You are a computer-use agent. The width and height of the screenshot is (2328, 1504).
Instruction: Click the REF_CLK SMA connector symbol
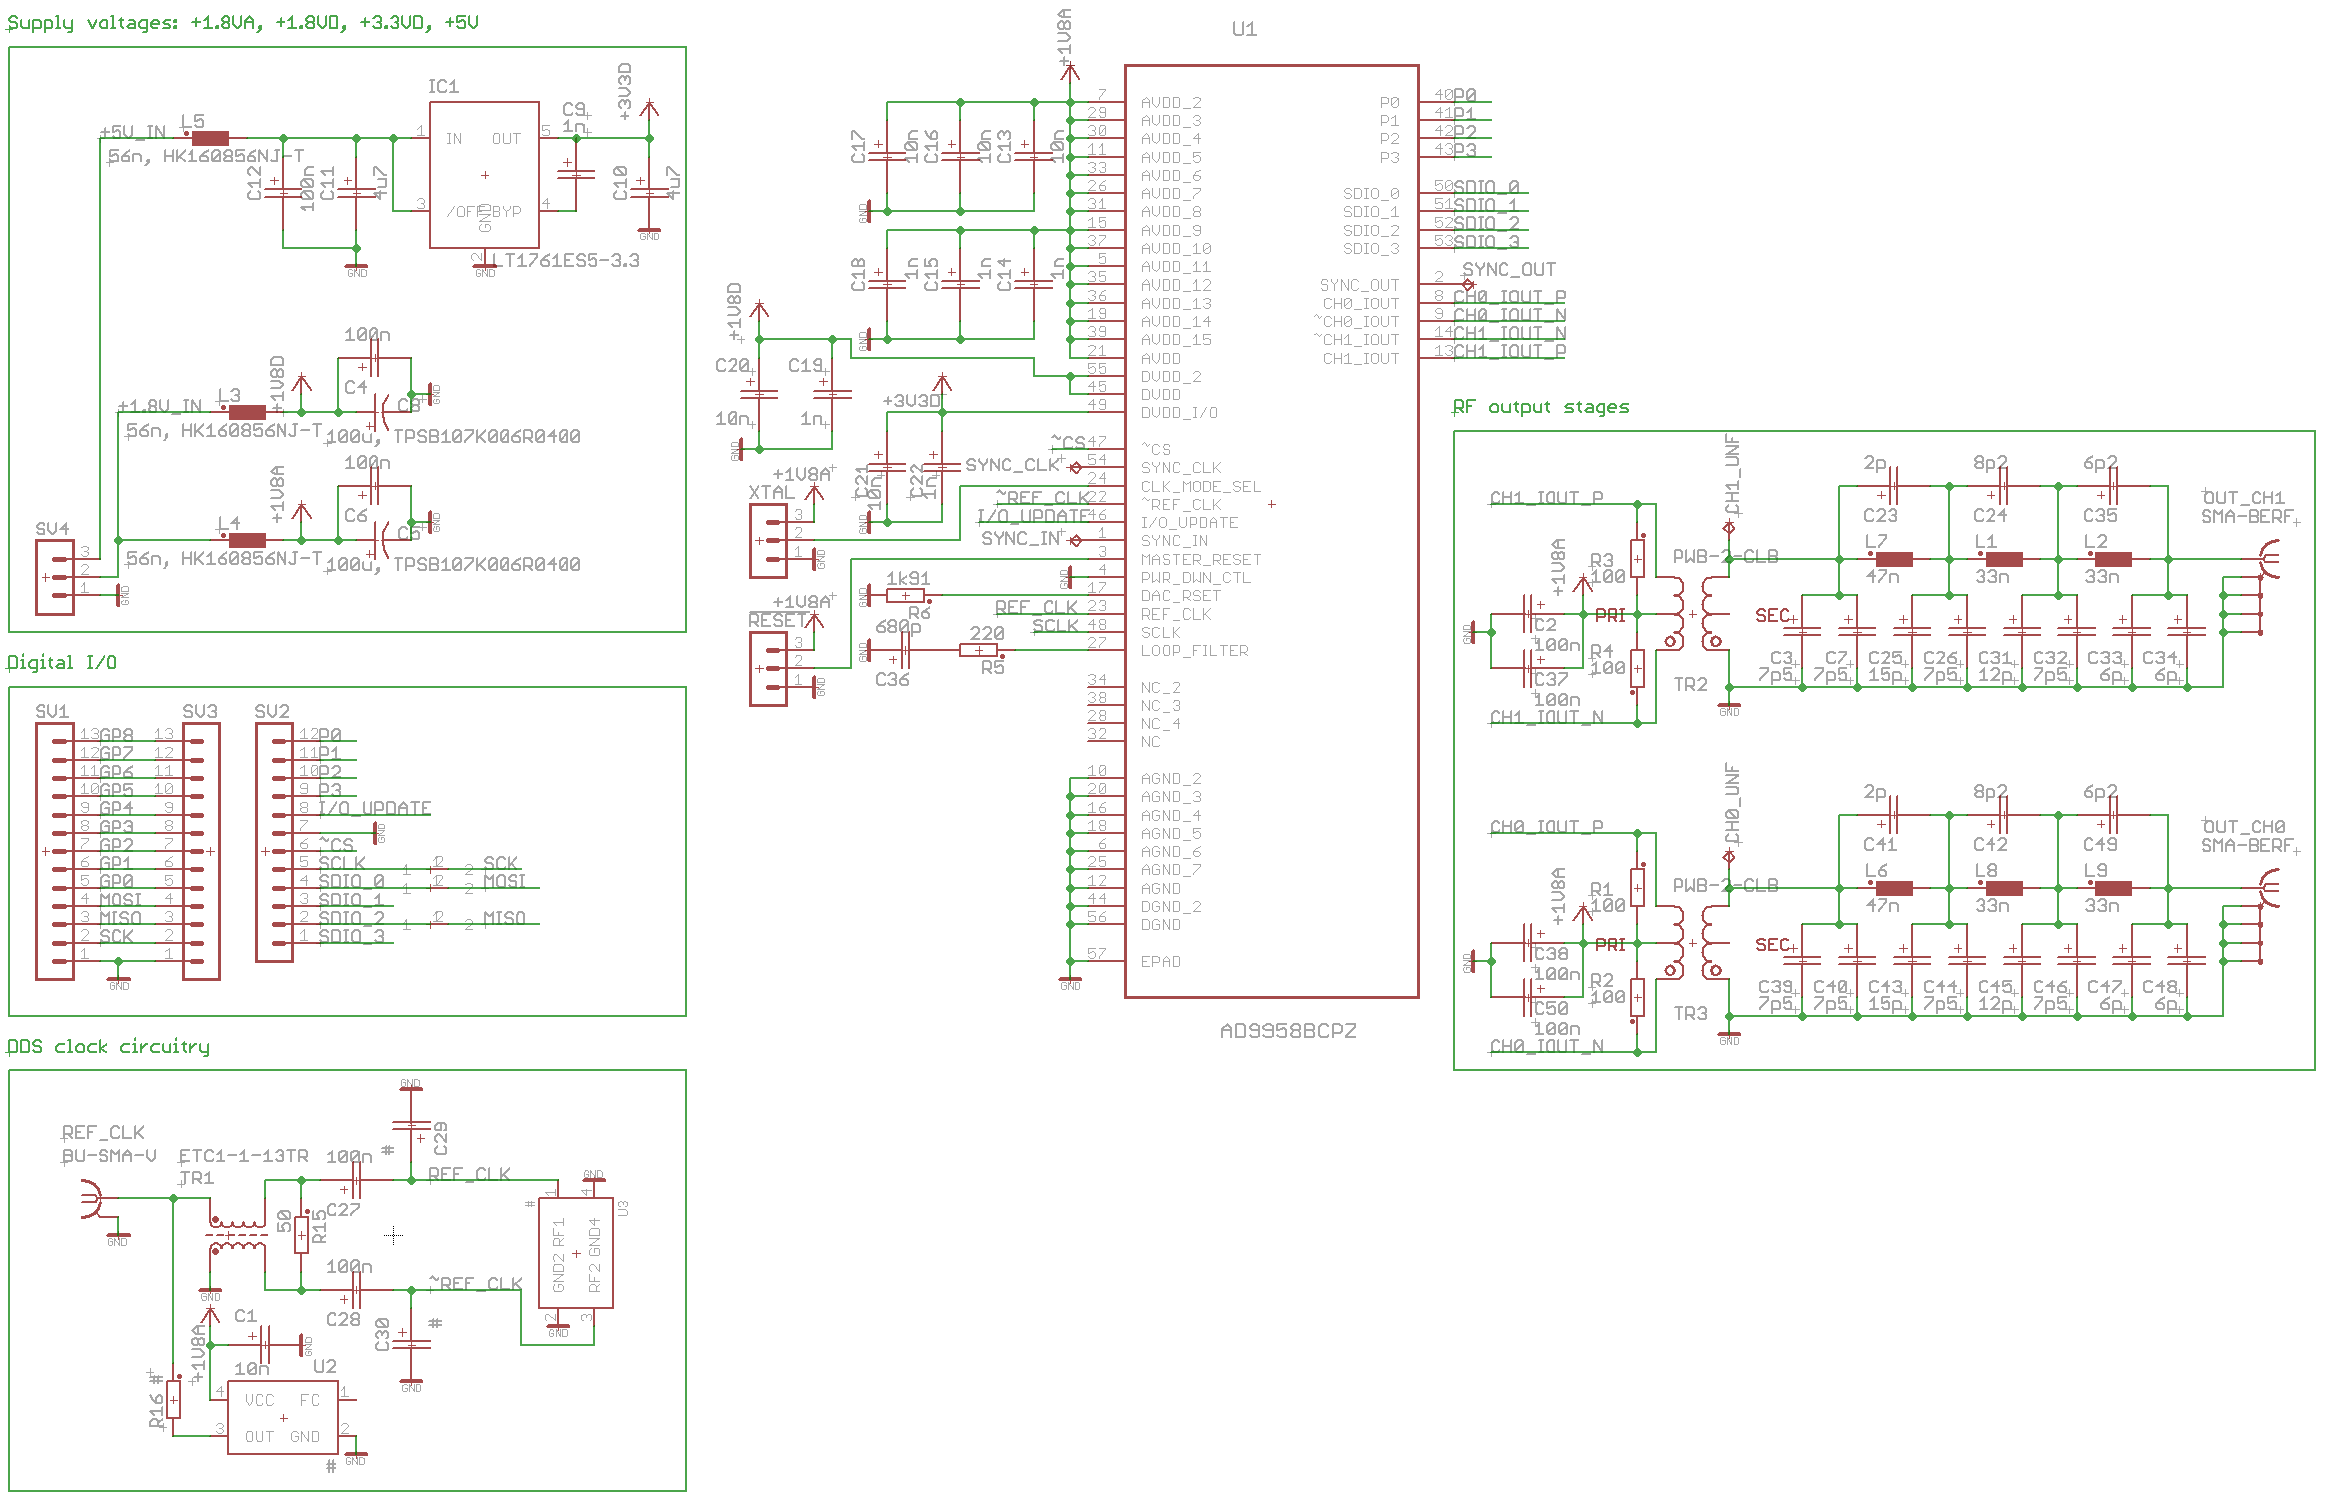[91, 1198]
